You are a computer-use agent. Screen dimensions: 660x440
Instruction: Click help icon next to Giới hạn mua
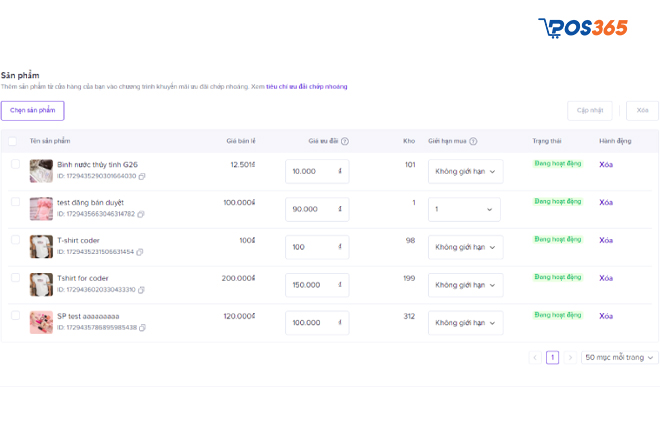(473, 141)
